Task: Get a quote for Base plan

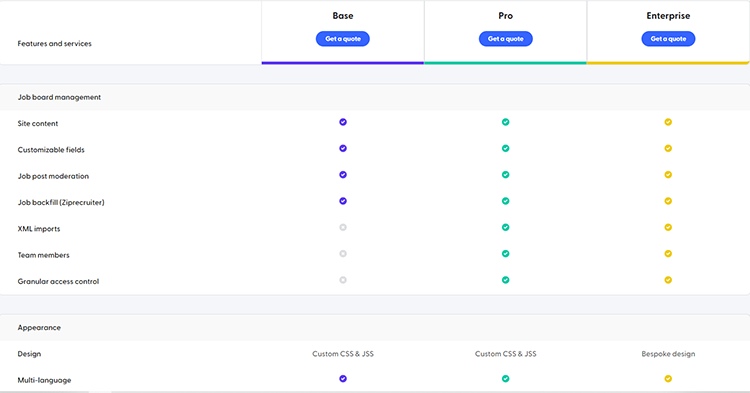Action: (343, 39)
